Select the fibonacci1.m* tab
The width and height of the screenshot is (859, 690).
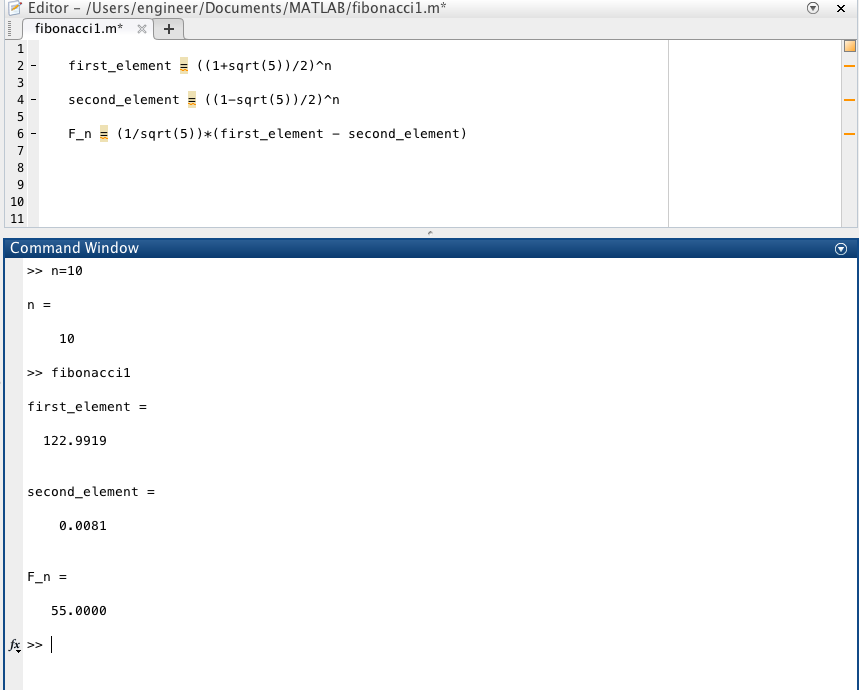click(x=78, y=29)
